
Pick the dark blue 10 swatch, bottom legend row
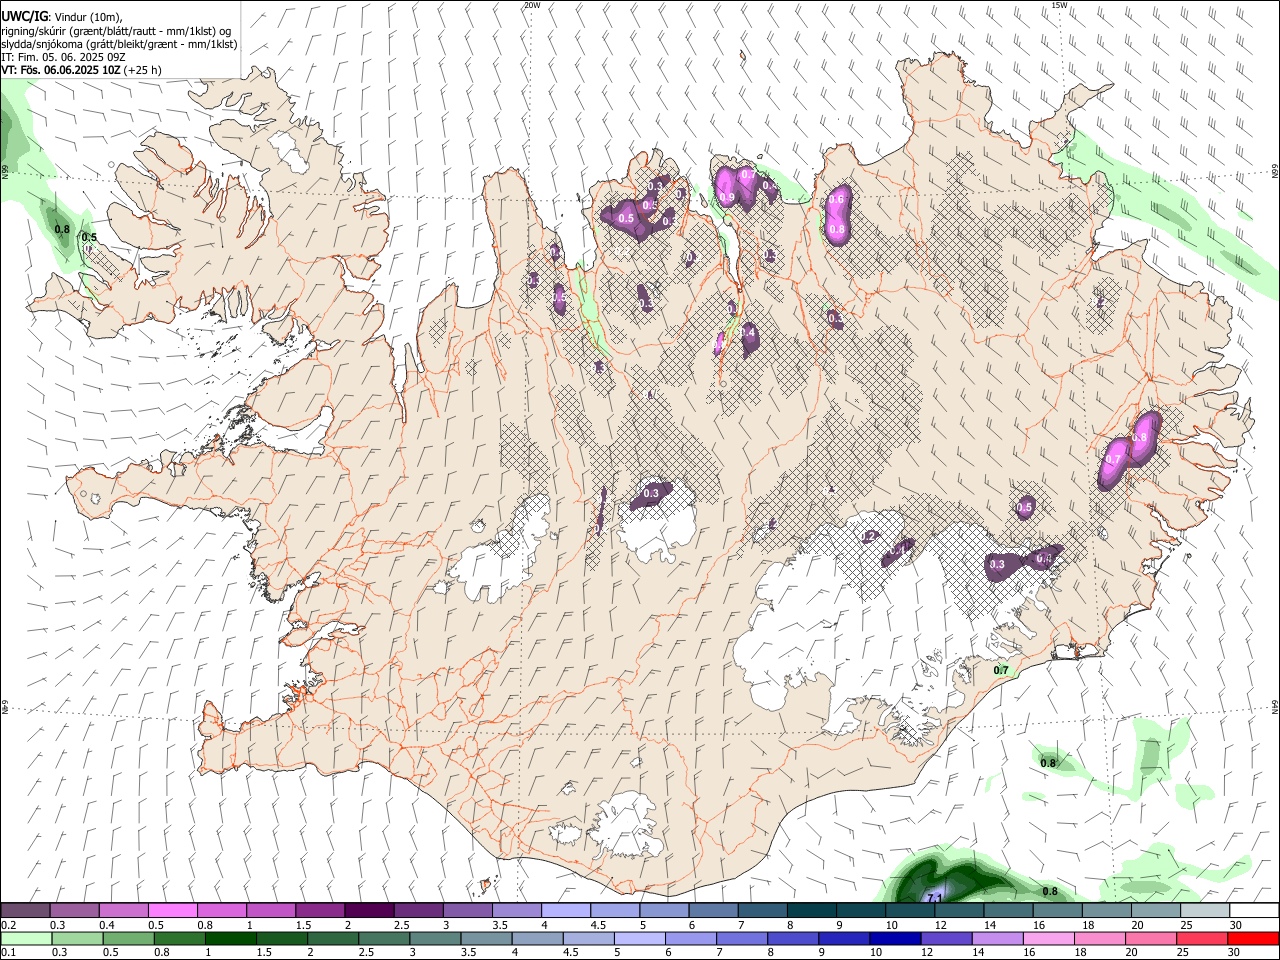coord(895,938)
